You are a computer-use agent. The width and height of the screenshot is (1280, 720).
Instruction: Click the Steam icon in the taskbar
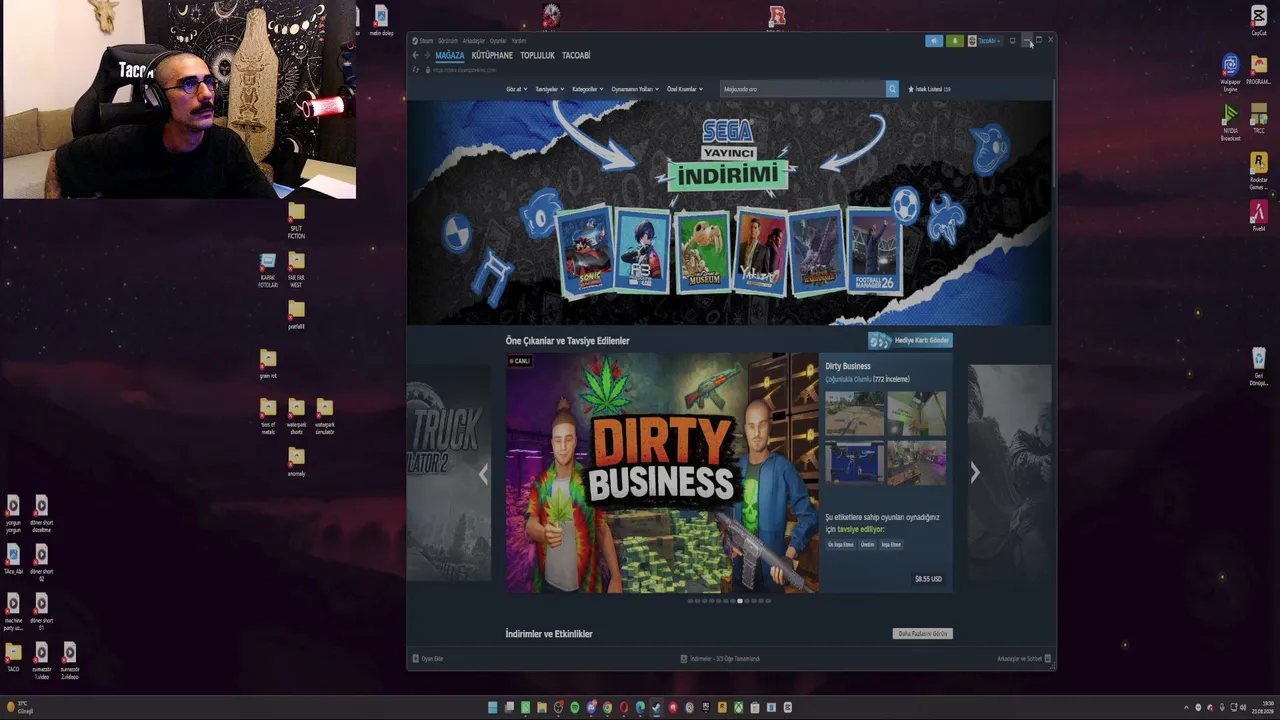pos(656,708)
